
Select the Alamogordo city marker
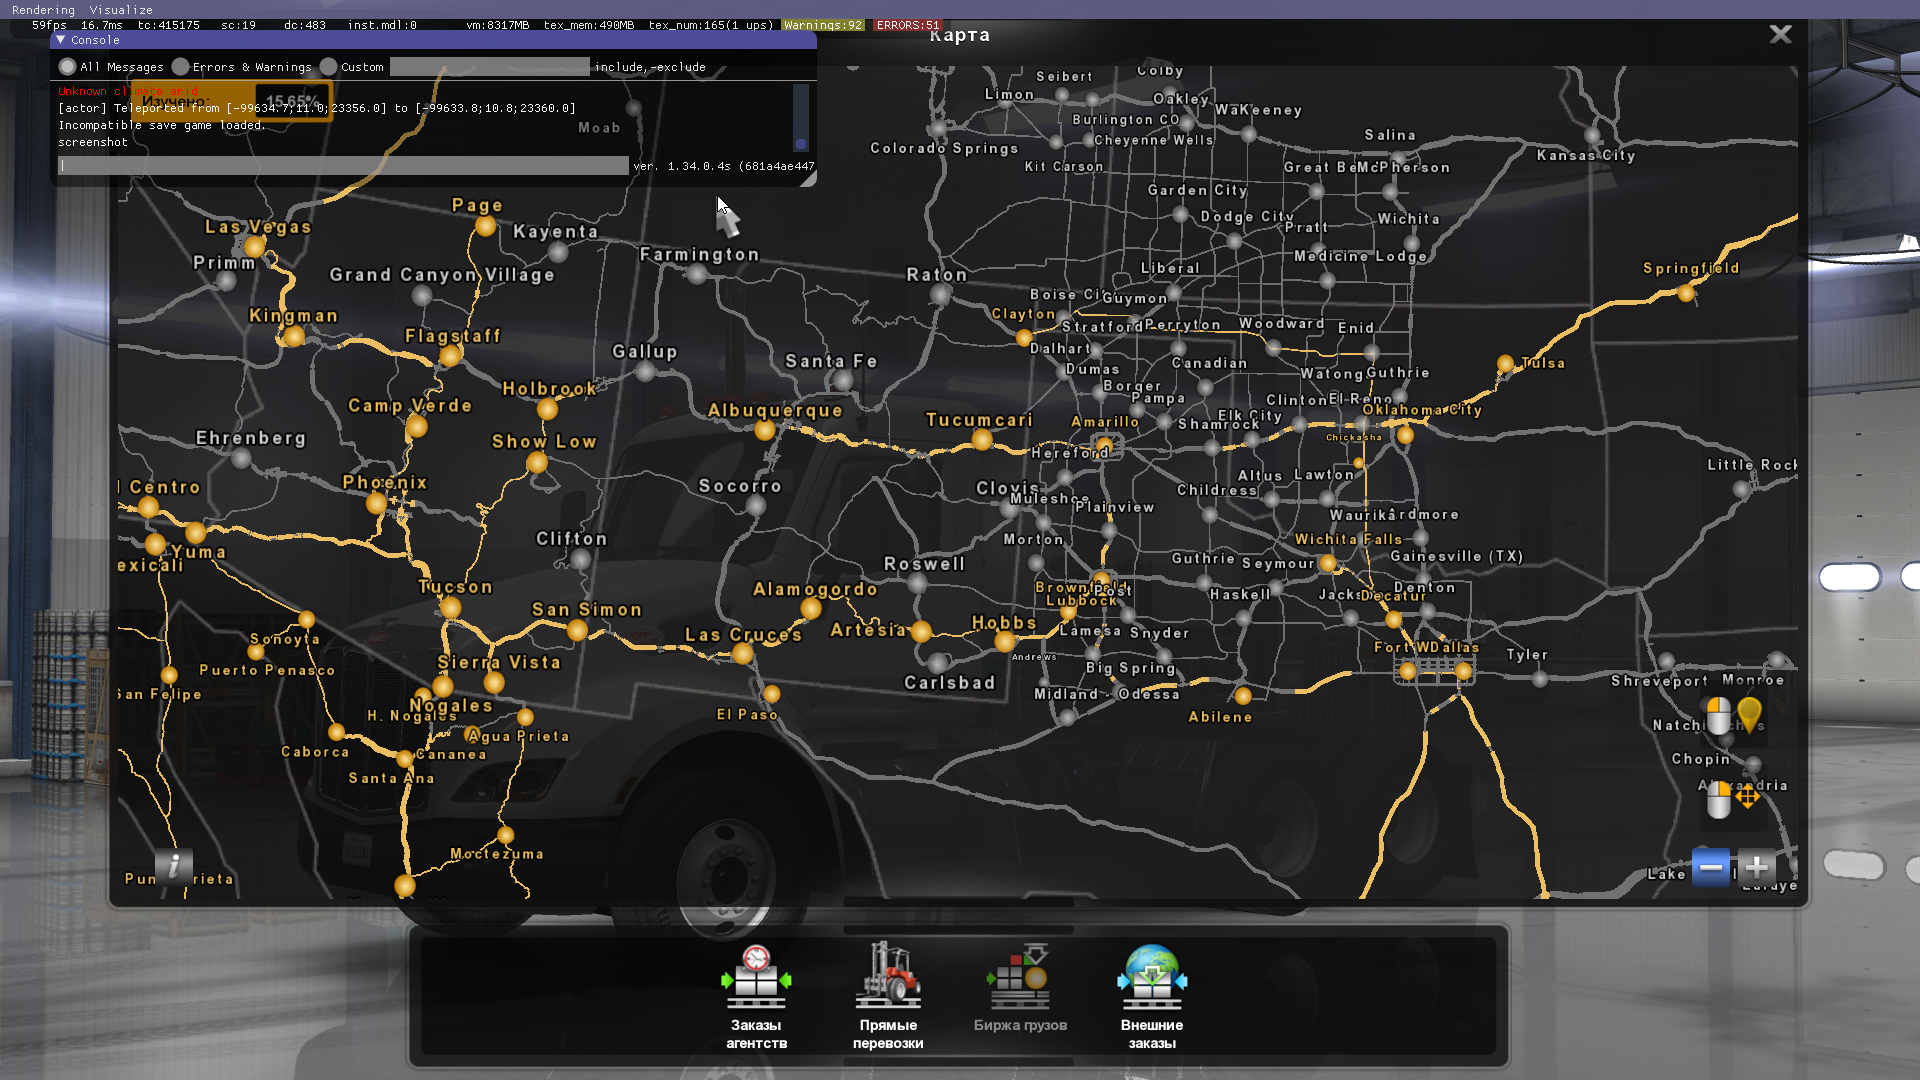[x=811, y=608]
